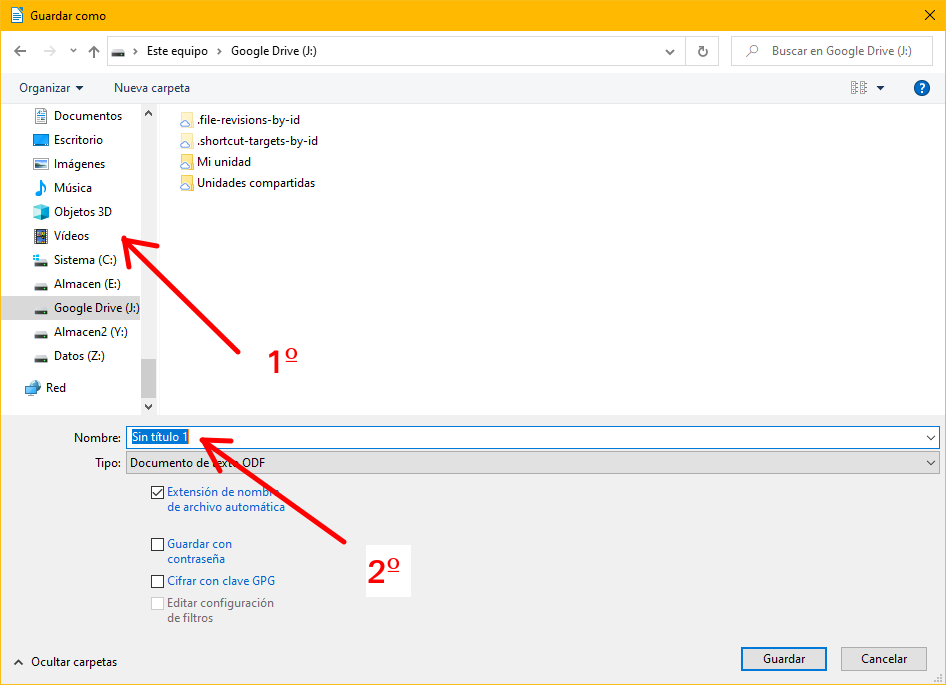Open the Música folder in sidebar
The height and width of the screenshot is (685, 946).
(x=72, y=188)
